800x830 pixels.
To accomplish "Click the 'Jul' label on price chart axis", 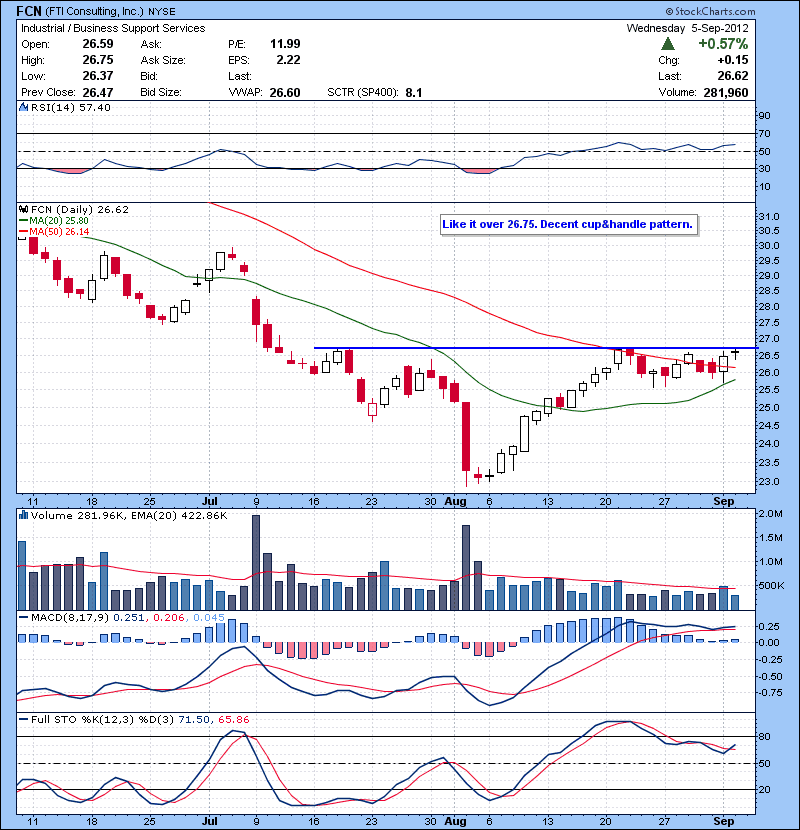I will click(x=210, y=501).
